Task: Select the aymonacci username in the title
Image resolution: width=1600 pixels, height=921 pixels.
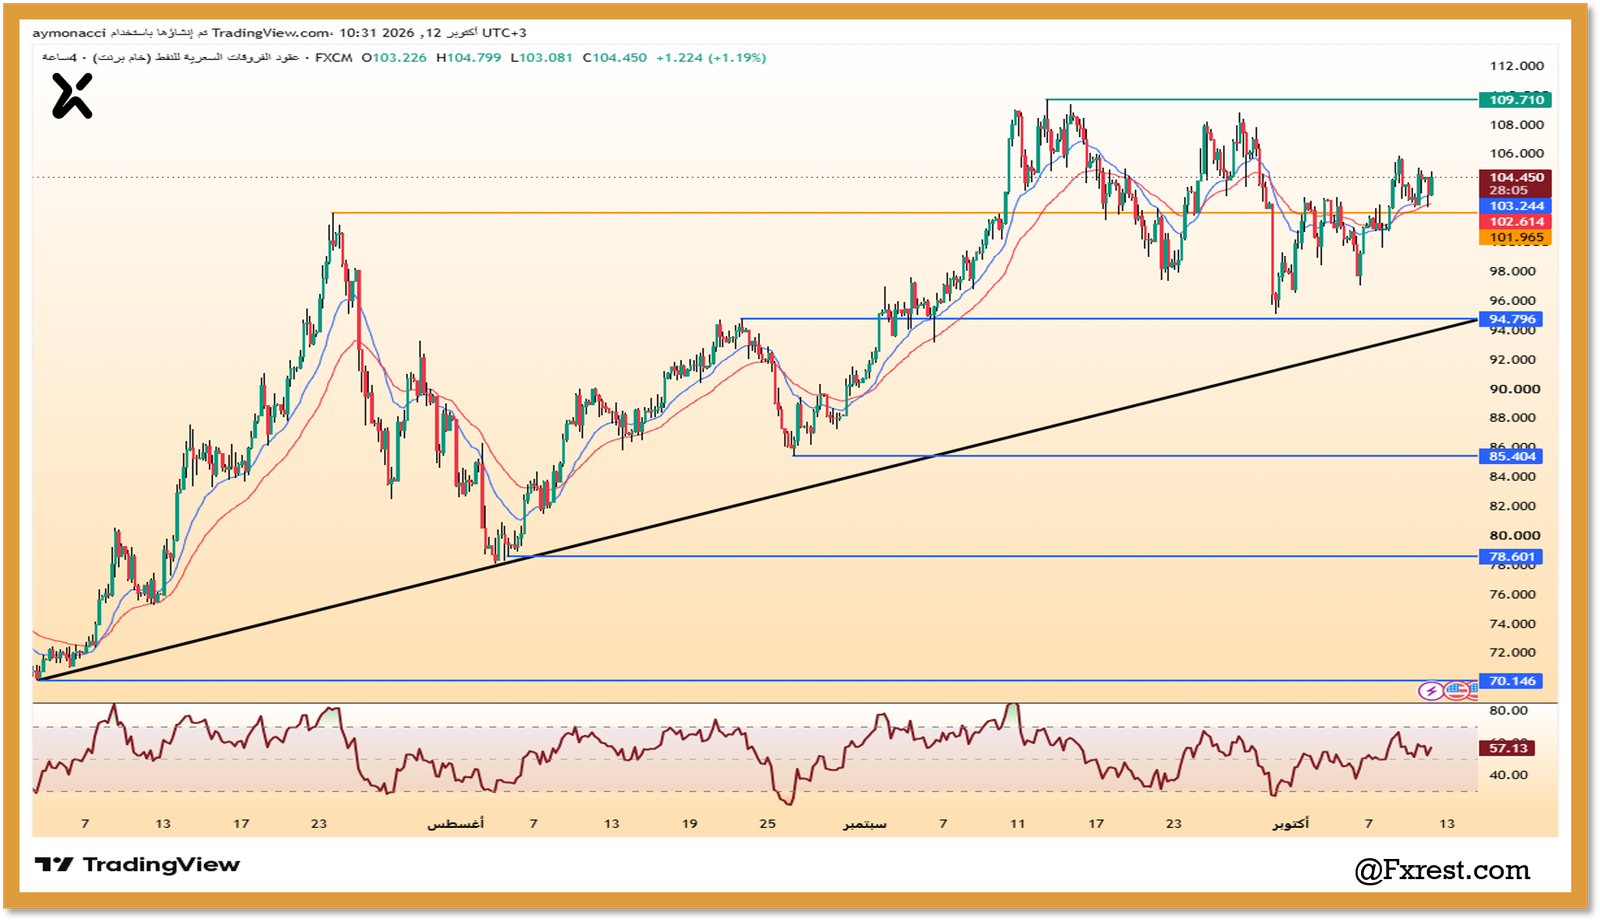Action: 69,33
